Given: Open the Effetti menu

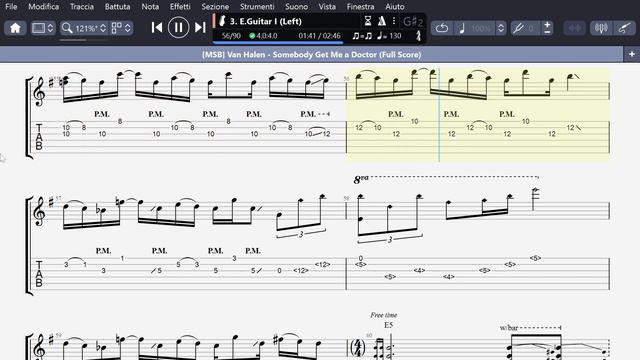Looking at the screenshot, I should pyautogui.click(x=180, y=7).
